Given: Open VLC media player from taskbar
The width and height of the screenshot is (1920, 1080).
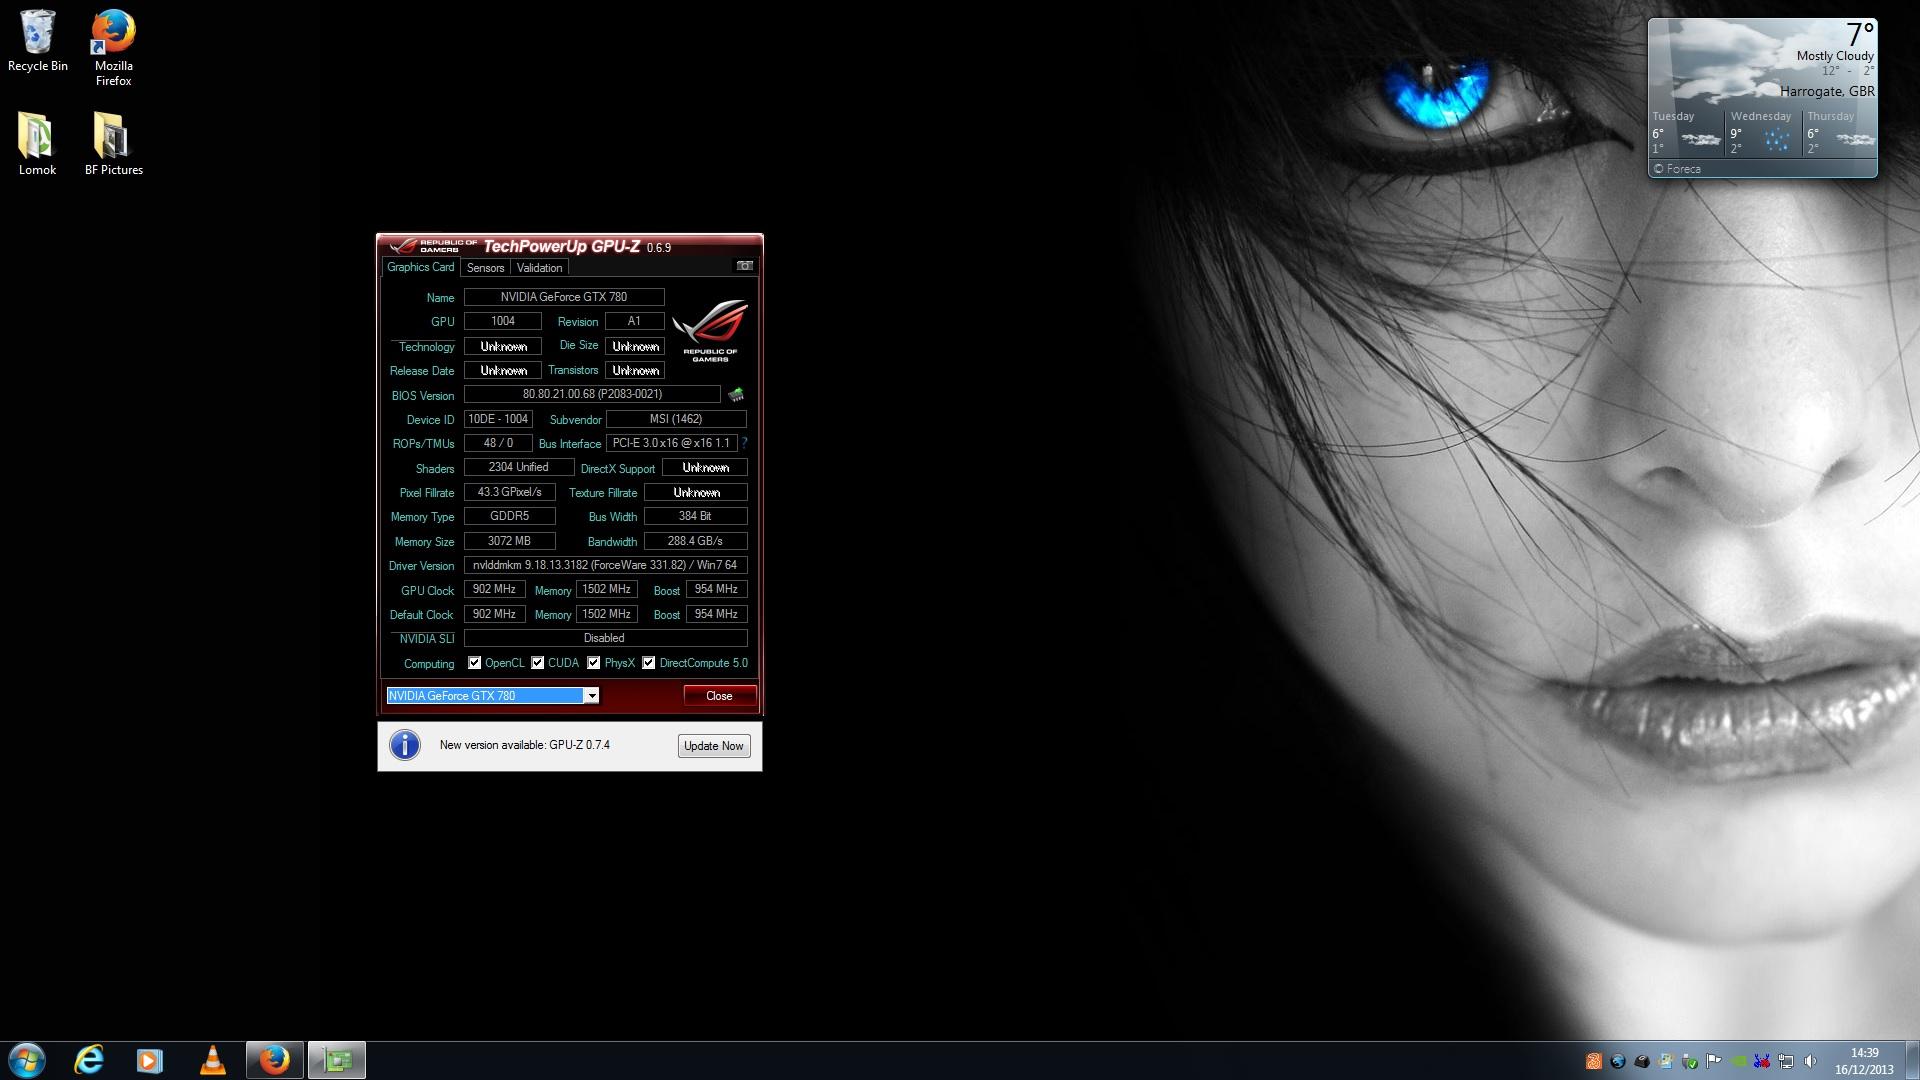Looking at the screenshot, I should (212, 1060).
